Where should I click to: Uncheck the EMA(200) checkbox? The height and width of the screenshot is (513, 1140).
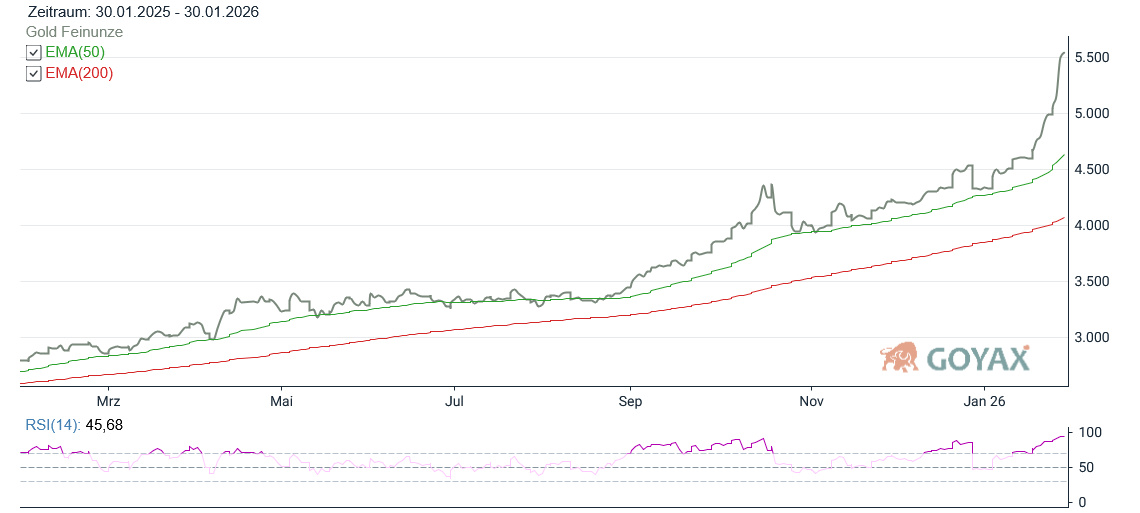click(34, 74)
